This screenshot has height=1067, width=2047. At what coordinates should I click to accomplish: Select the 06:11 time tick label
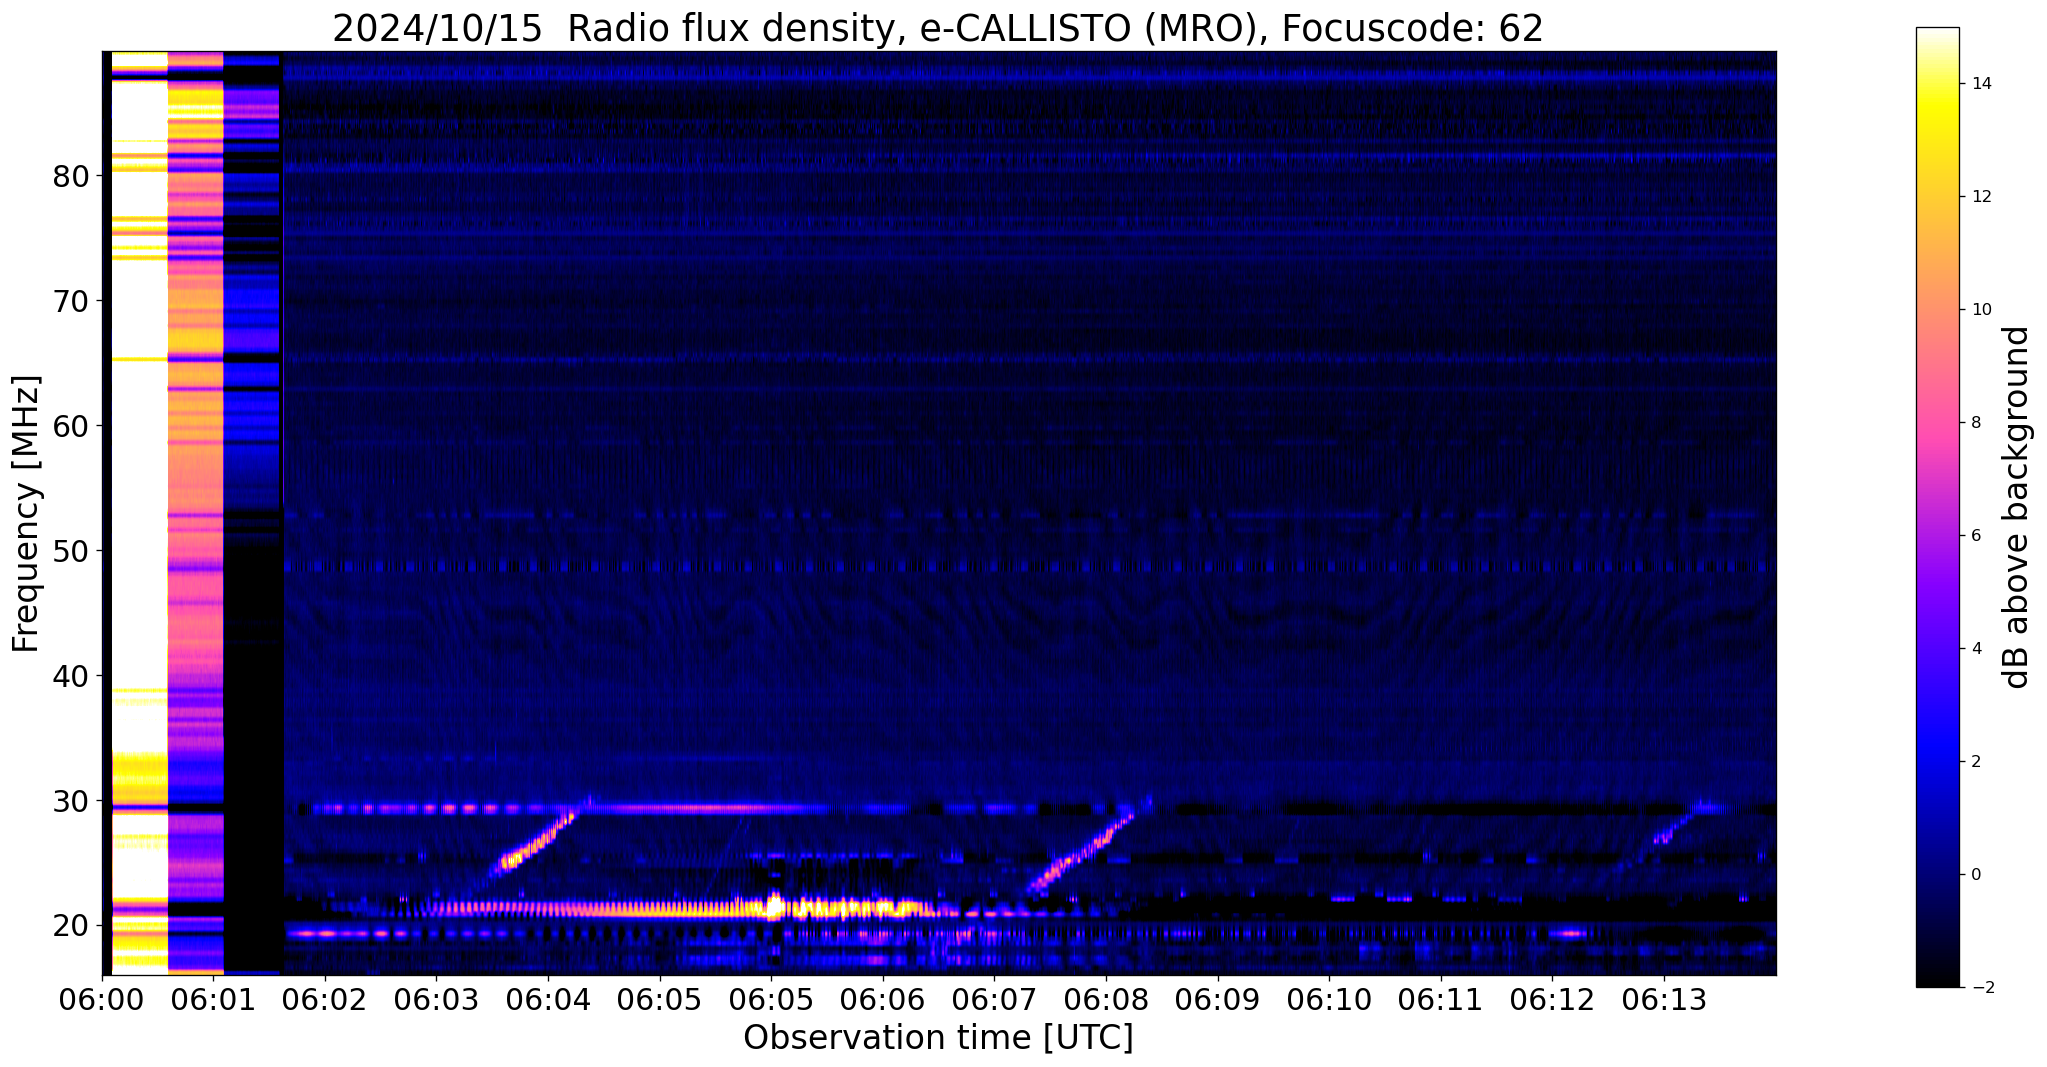(1441, 999)
